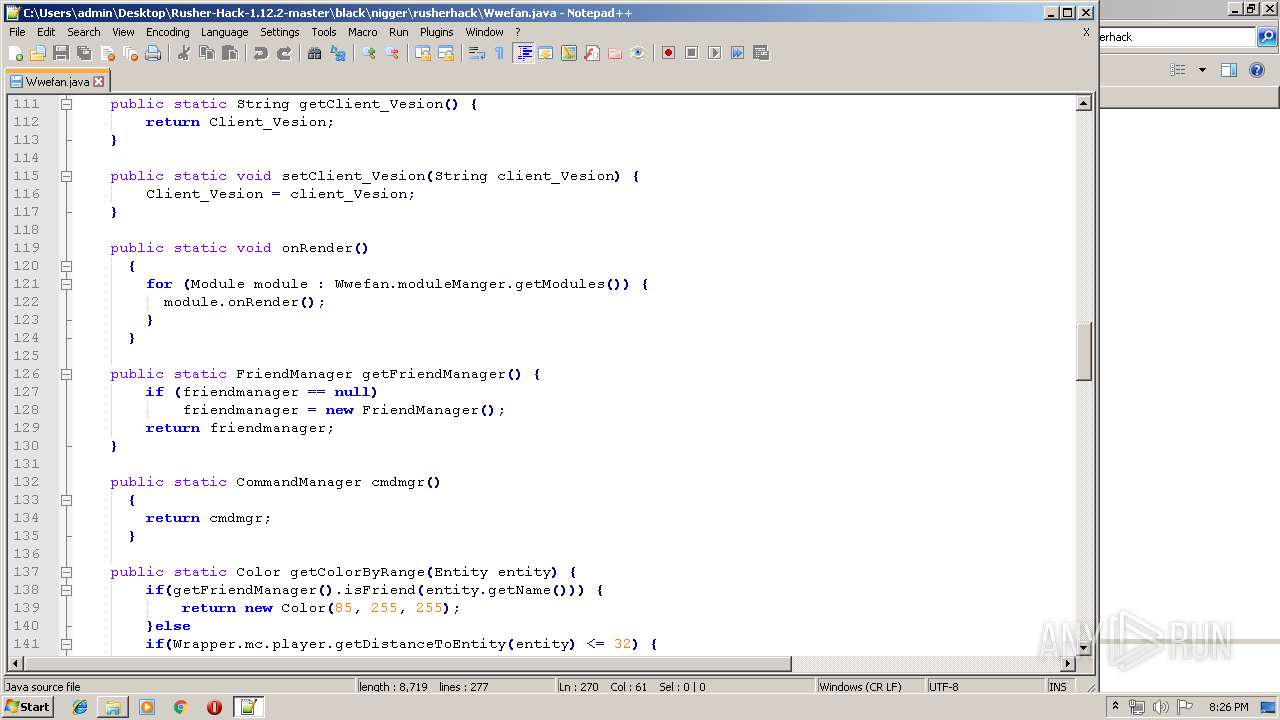Click the Close All toolbar icon

pyautogui.click(x=130, y=53)
